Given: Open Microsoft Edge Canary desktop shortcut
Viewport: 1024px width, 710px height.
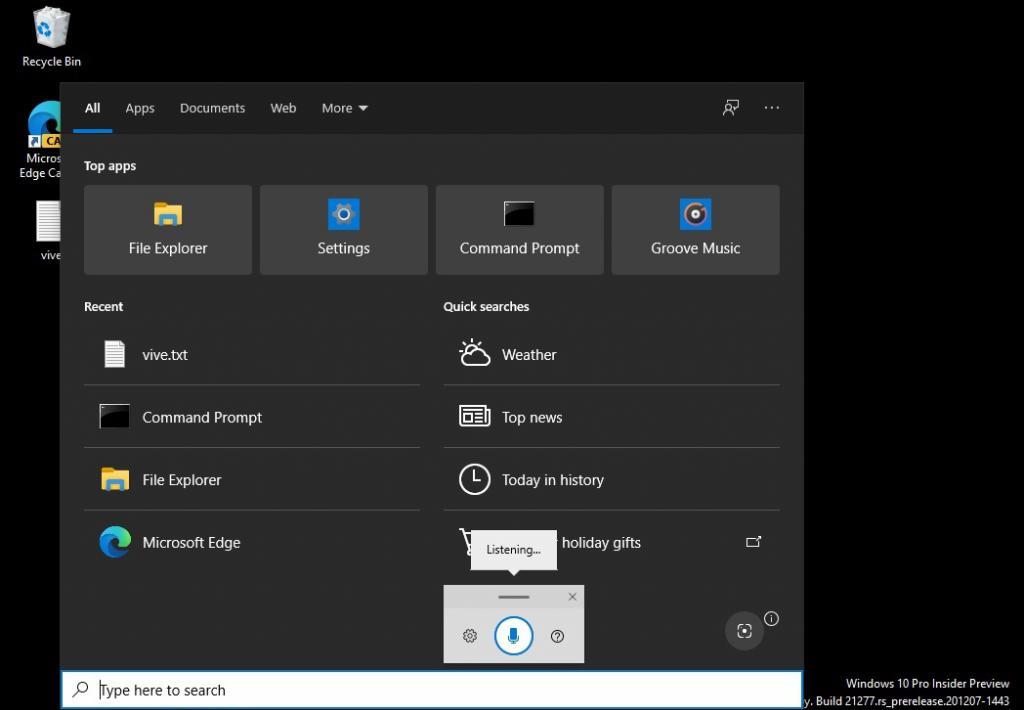Looking at the screenshot, I should tap(43, 139).
